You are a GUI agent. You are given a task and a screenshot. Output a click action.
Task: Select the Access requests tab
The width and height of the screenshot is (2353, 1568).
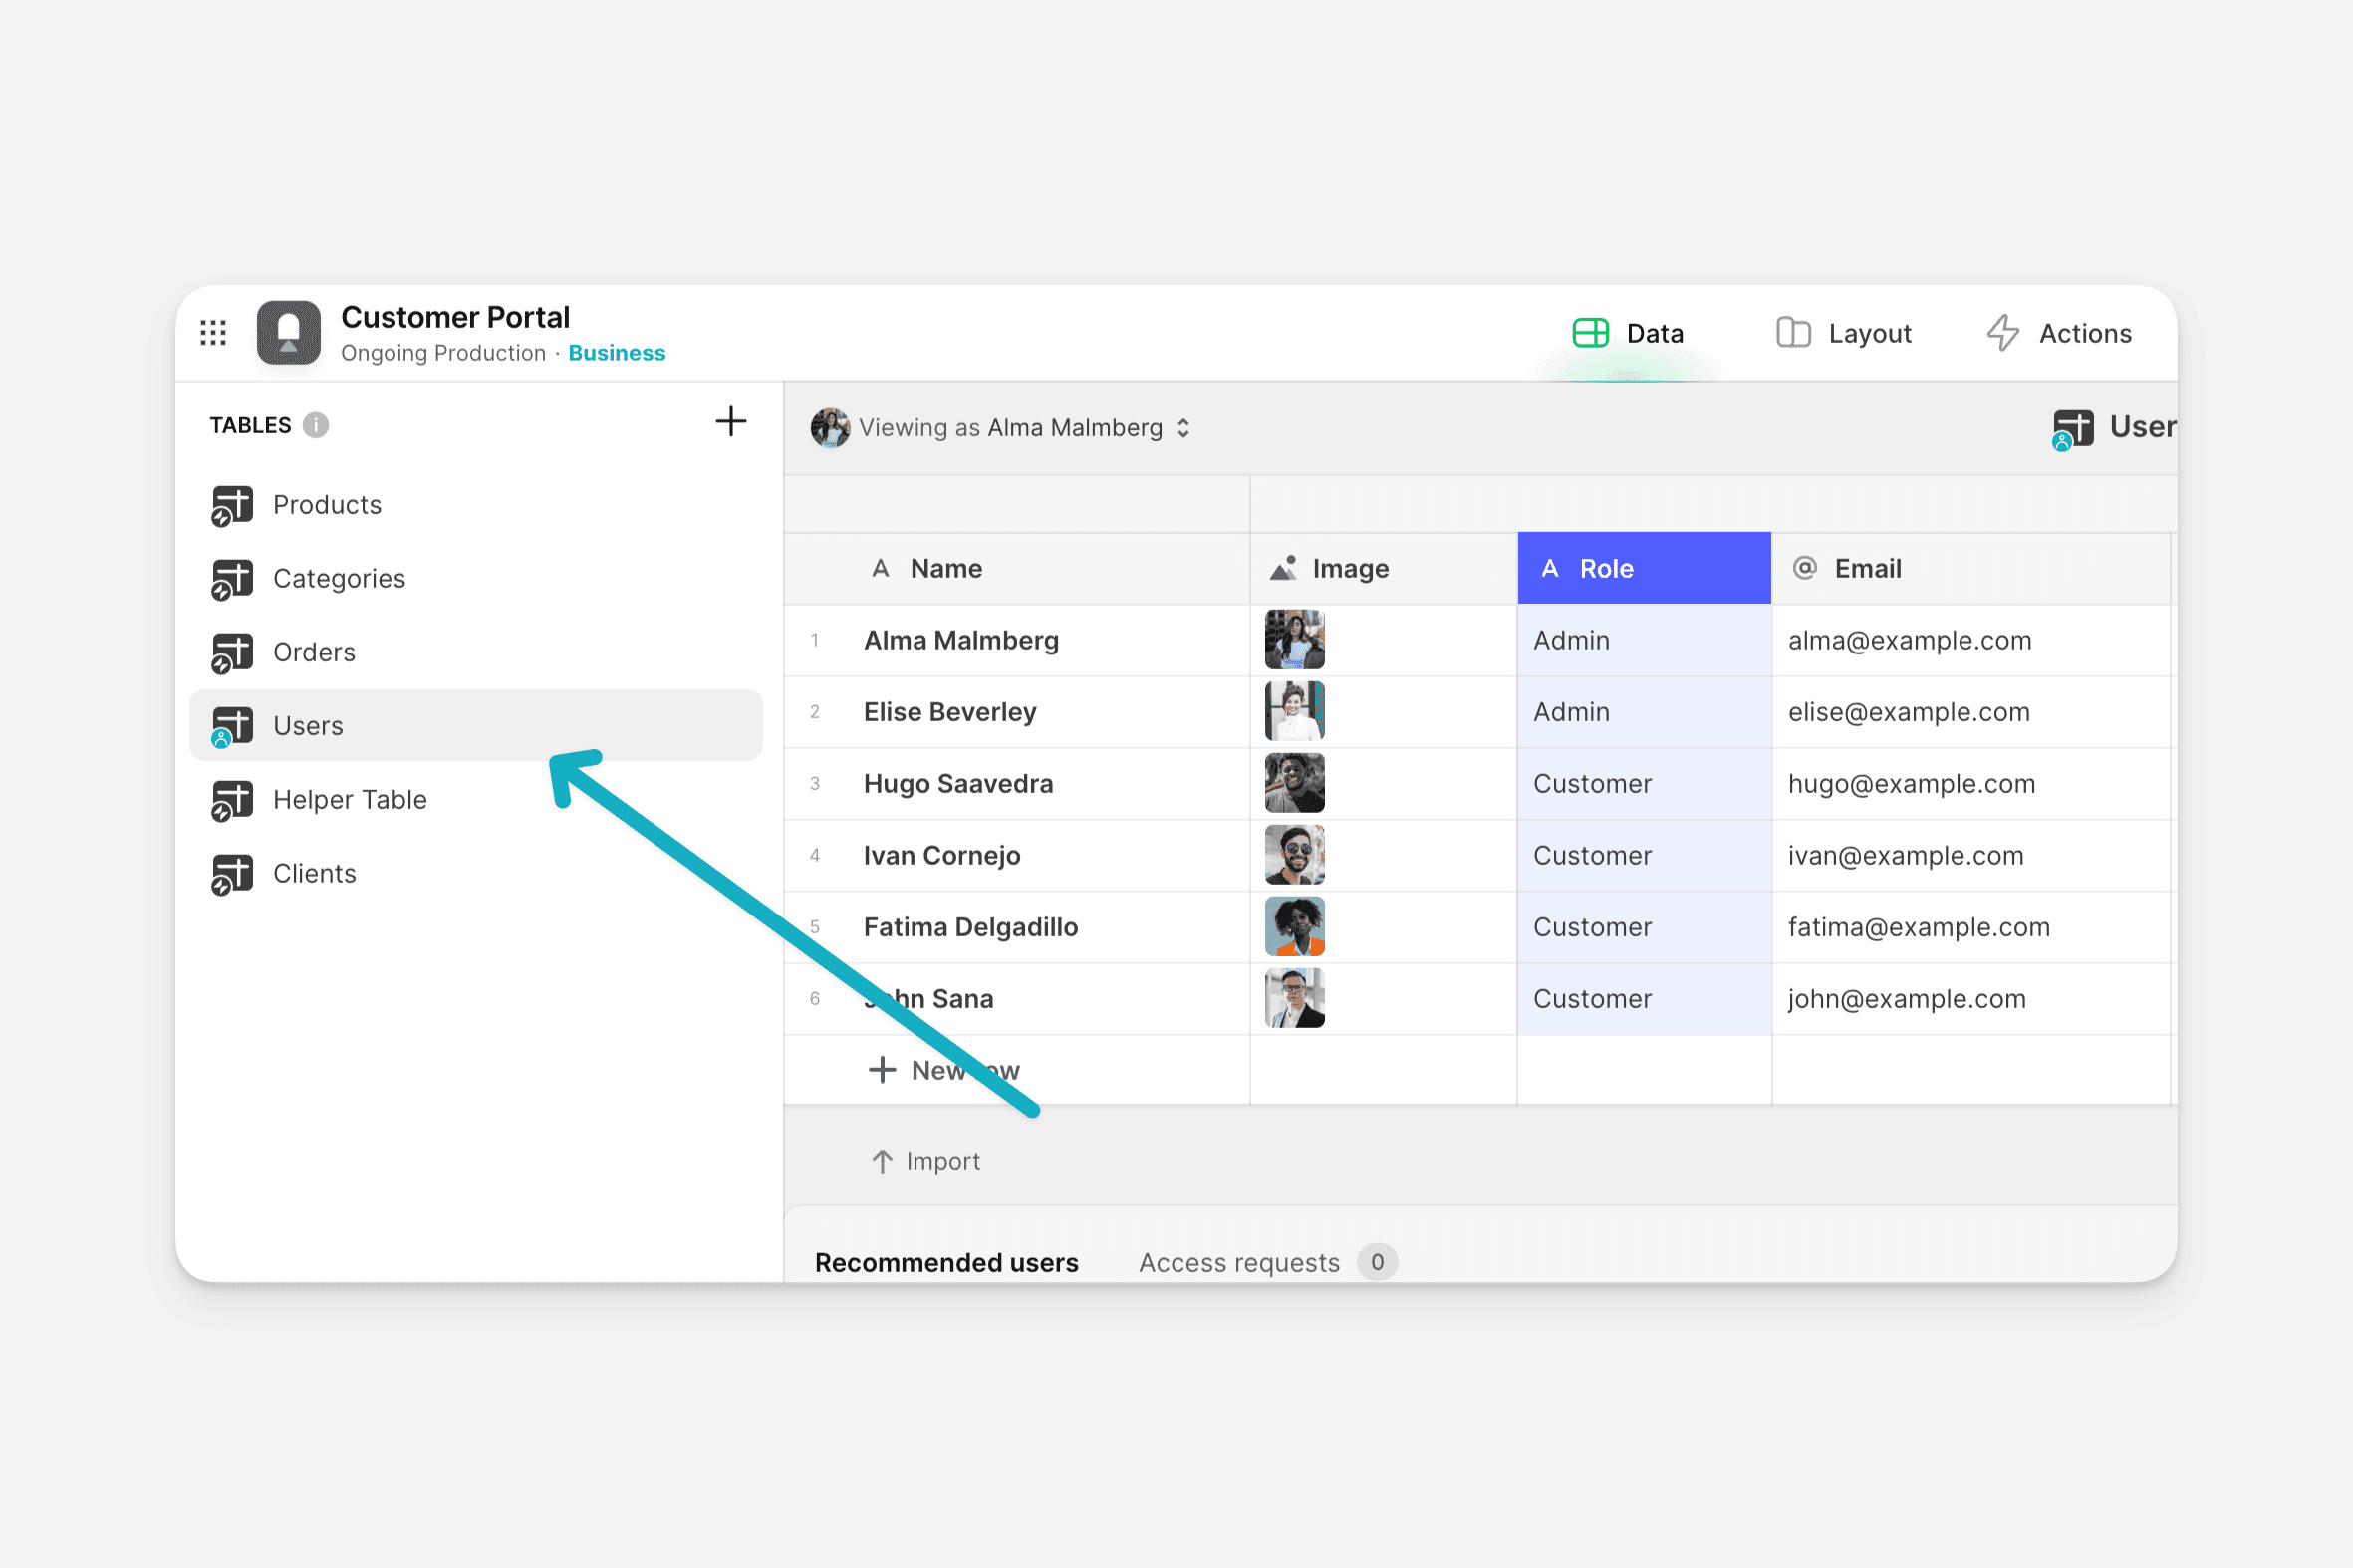(1239, 1263)
